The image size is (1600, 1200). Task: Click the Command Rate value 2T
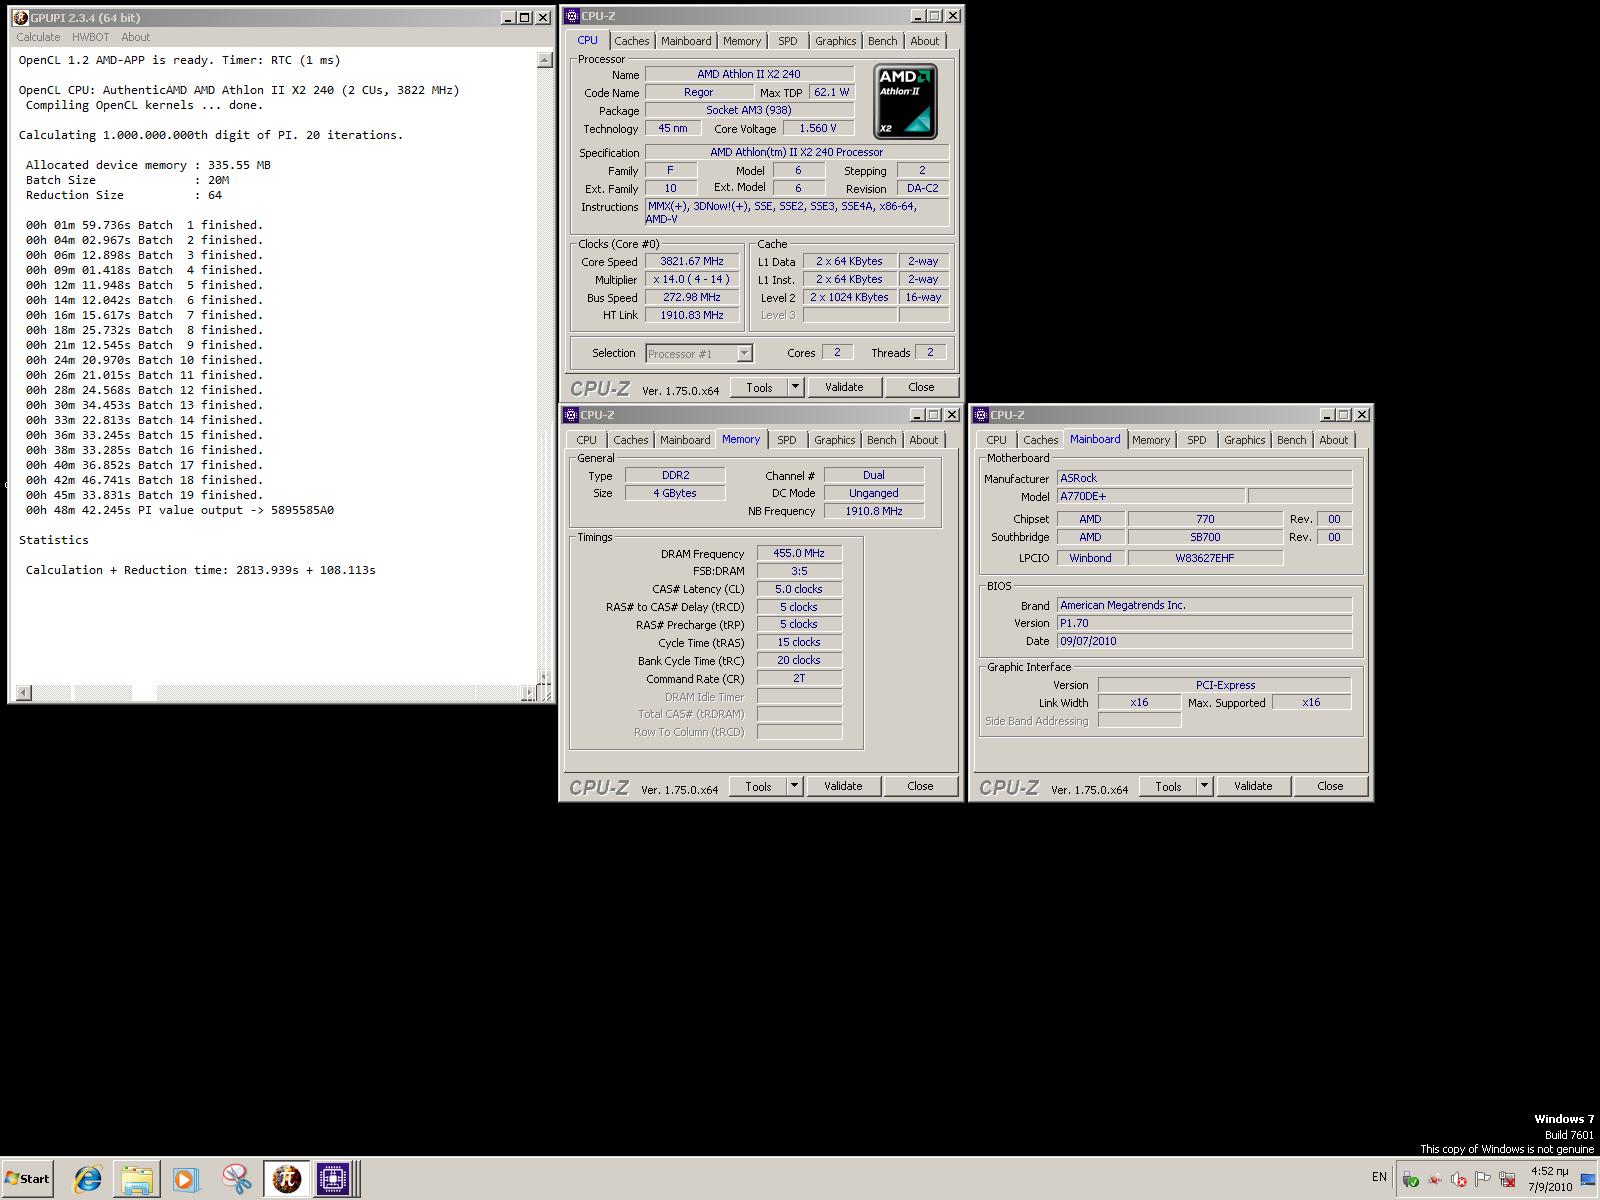pyautogui.click(x=799, y=678)
